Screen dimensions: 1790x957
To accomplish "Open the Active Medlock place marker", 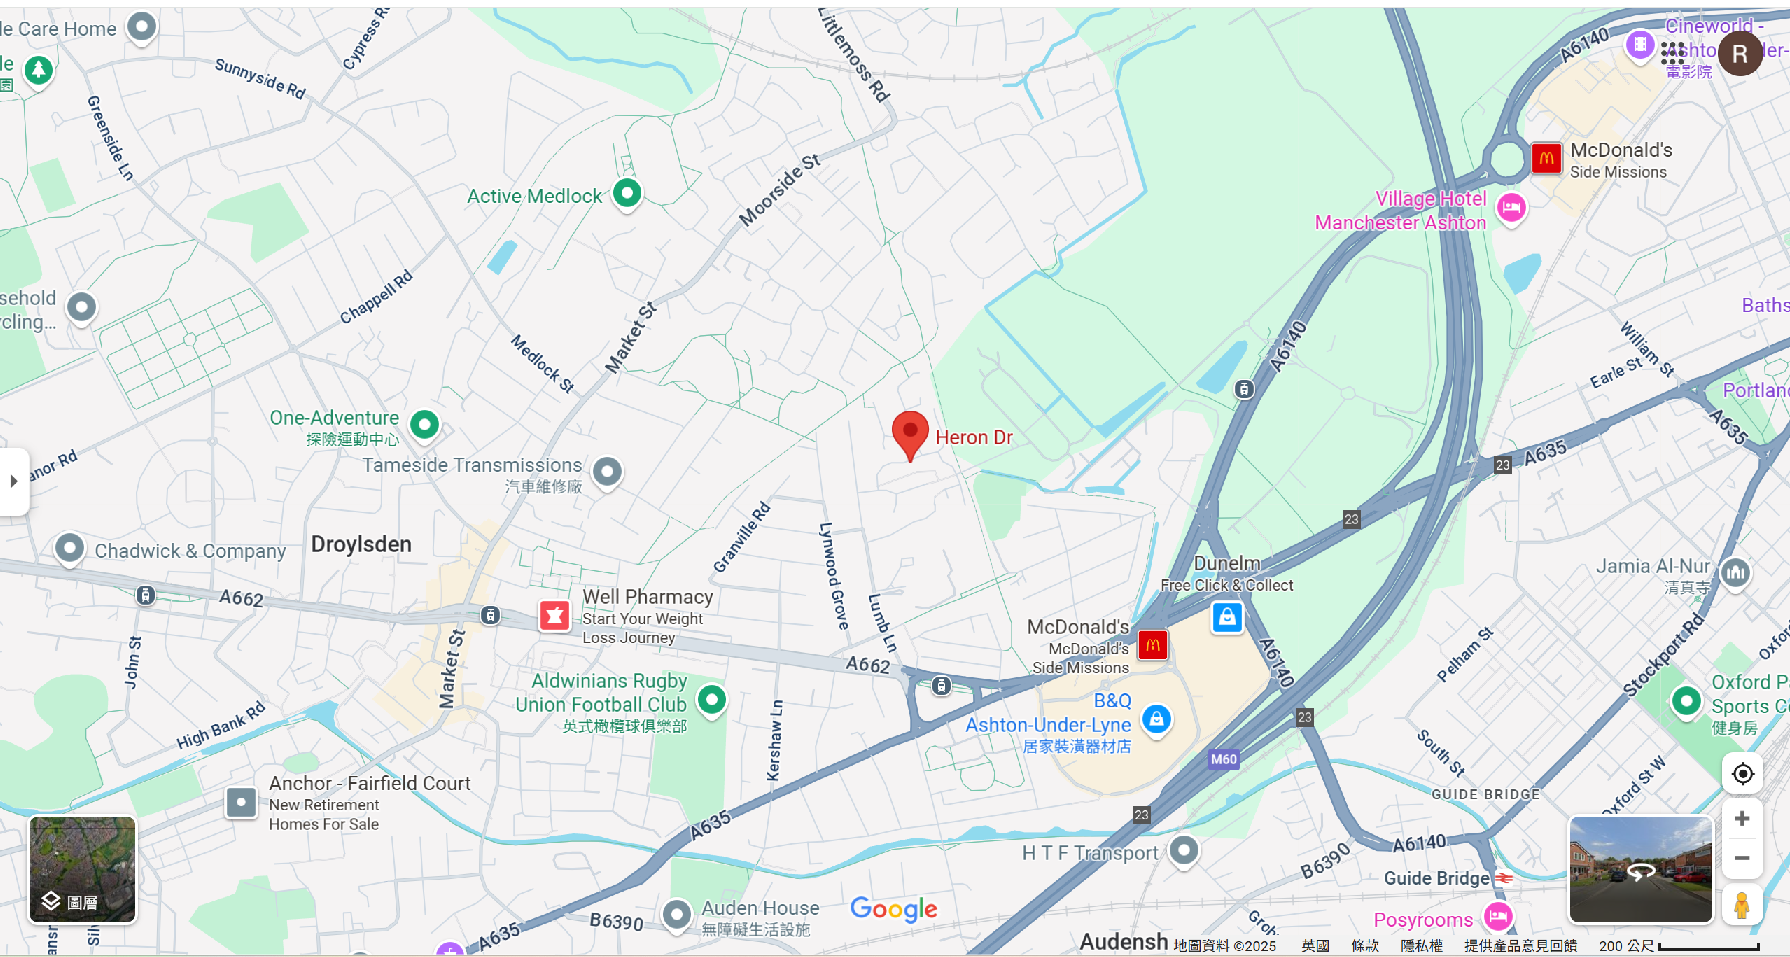I will 627,193.
